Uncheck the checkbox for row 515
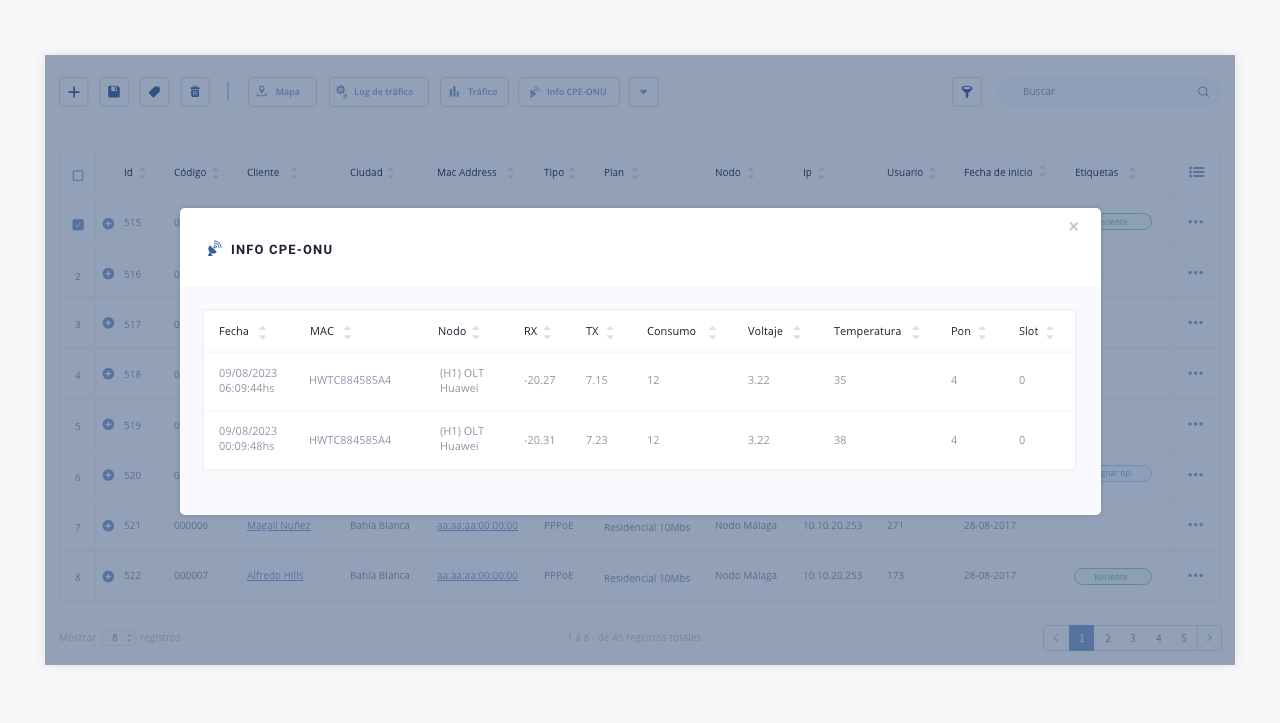This screenshot has height=723, width=1280. 78,224
